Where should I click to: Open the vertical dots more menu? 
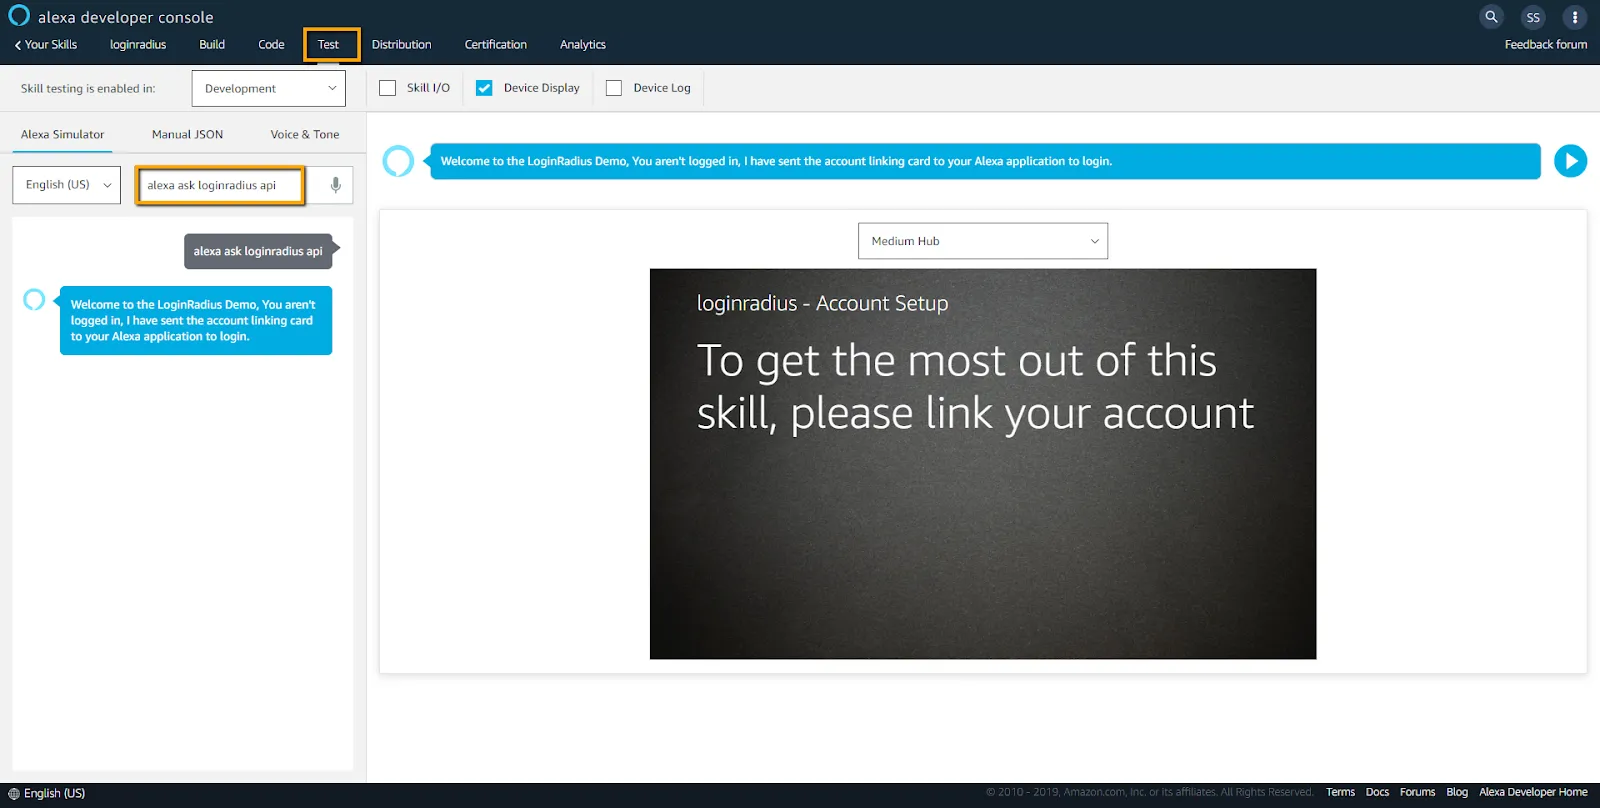point(1575,17)
